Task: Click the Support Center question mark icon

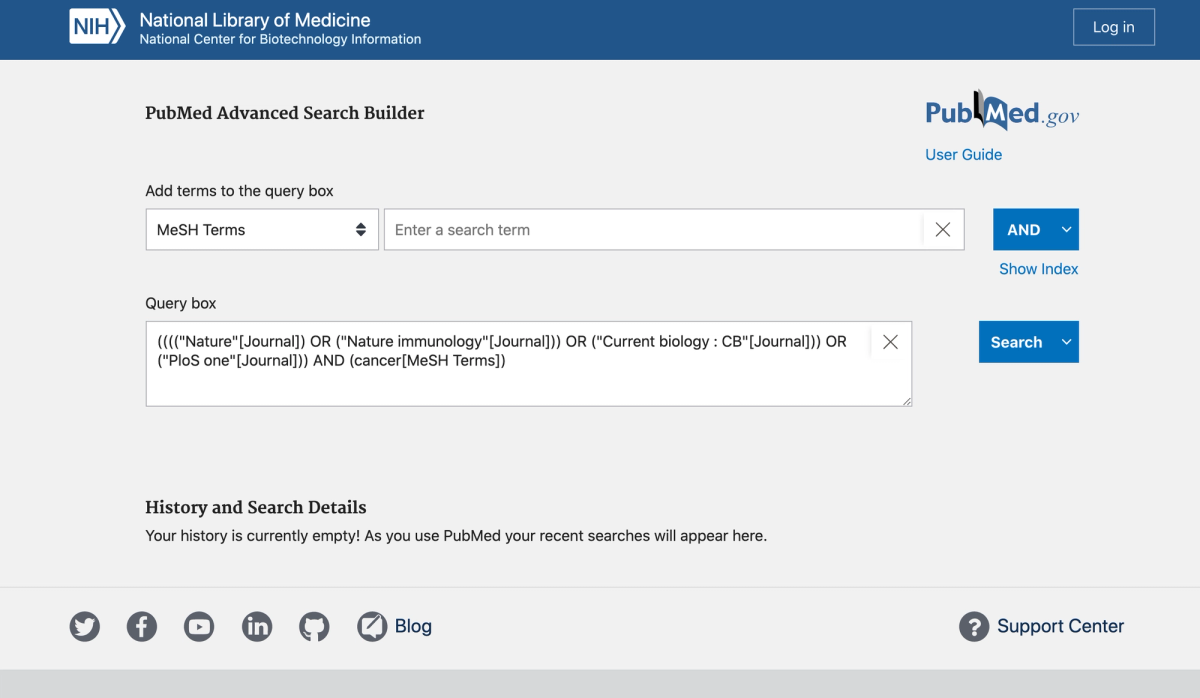Action: (974, 627)
